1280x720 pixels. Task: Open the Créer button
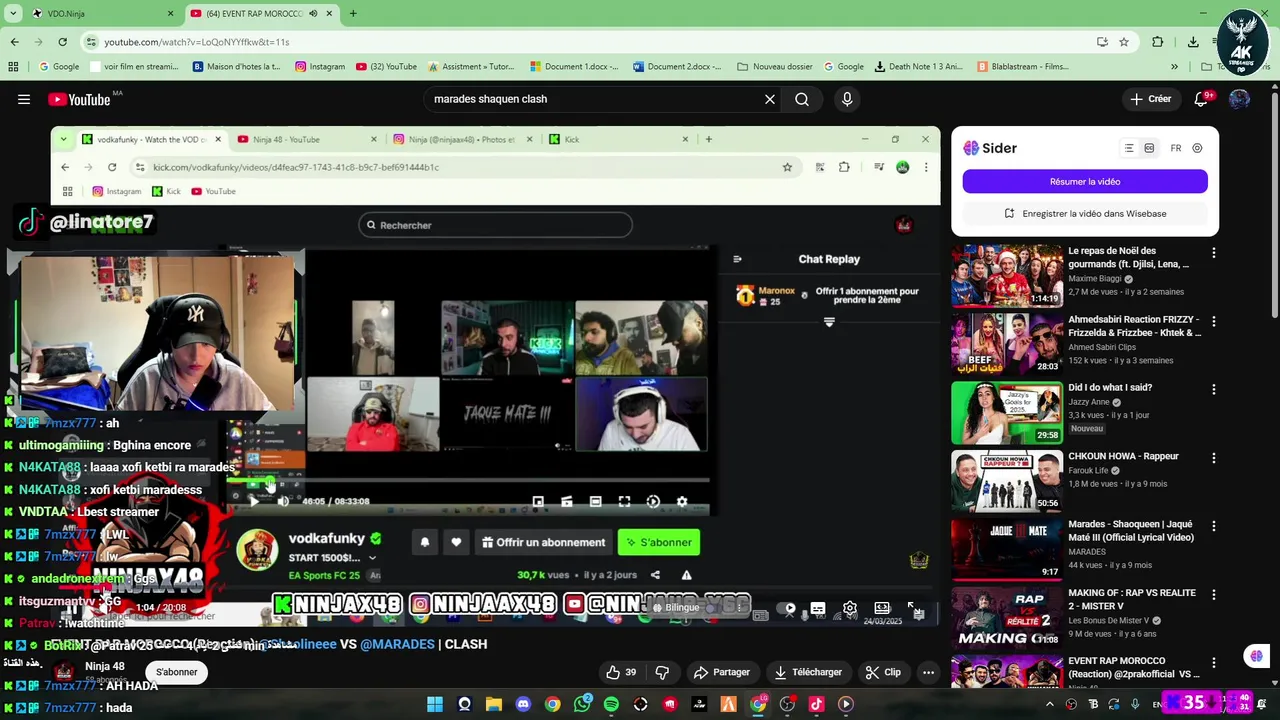coord(1151,99)
